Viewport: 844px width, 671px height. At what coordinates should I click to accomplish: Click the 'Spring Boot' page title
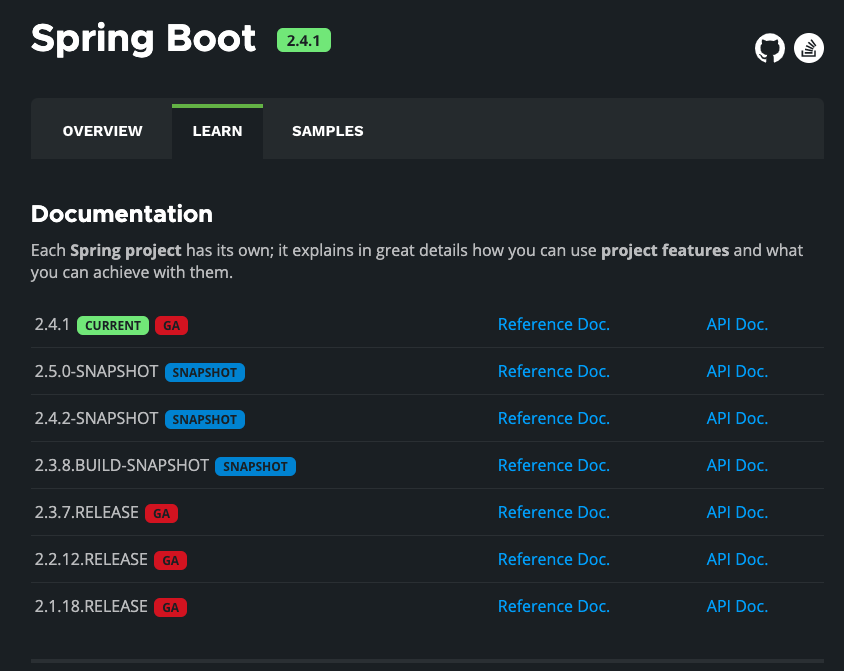(x=143, y=39)
